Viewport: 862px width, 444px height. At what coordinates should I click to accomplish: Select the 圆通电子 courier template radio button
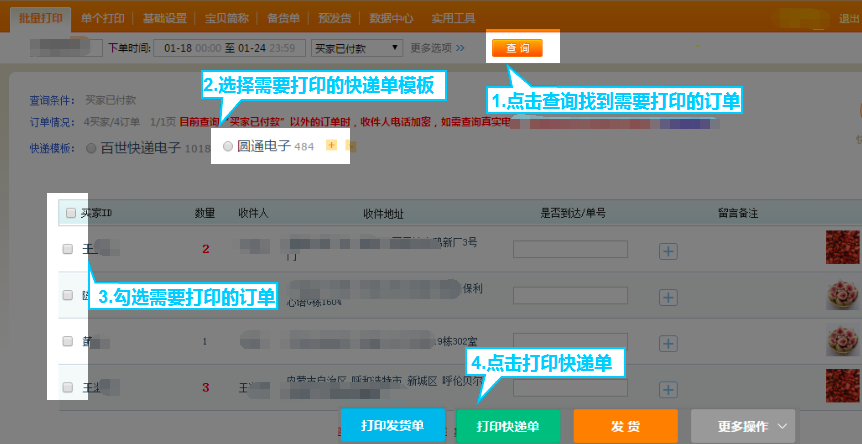[228, 146]
